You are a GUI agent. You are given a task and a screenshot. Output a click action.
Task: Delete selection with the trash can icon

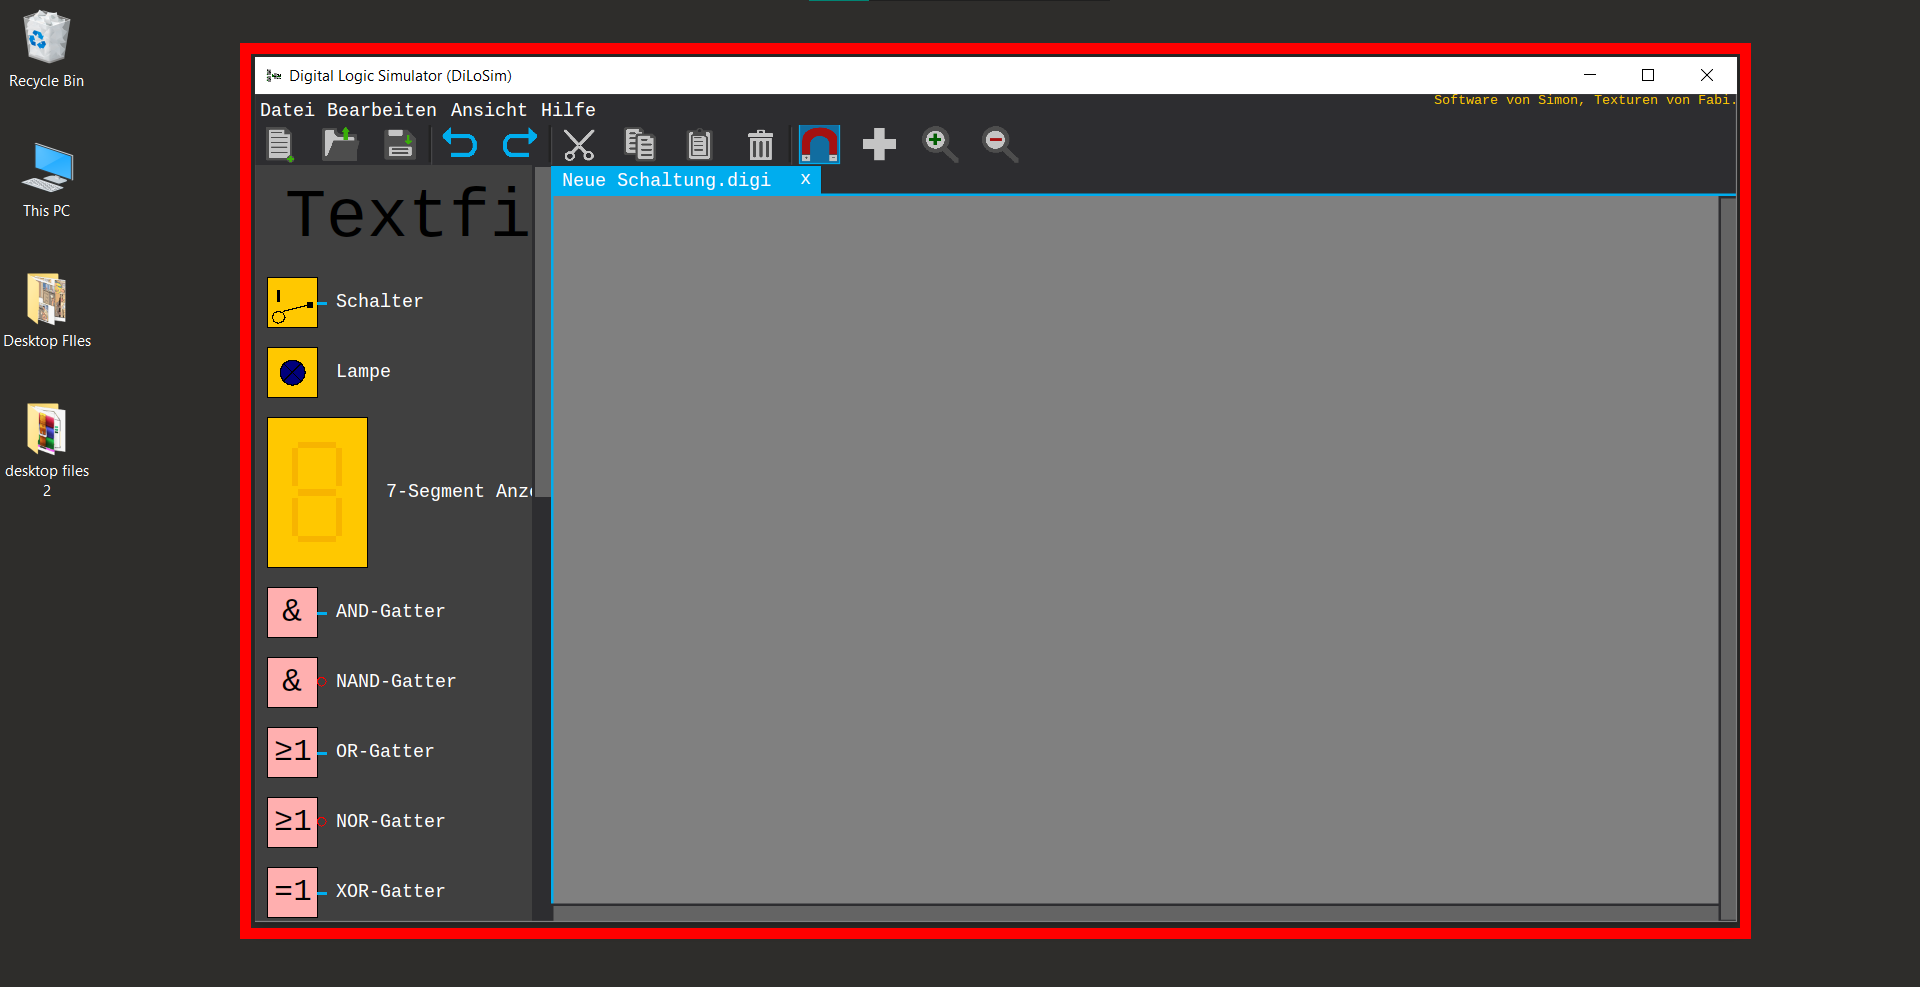click(x=760, y=145)
